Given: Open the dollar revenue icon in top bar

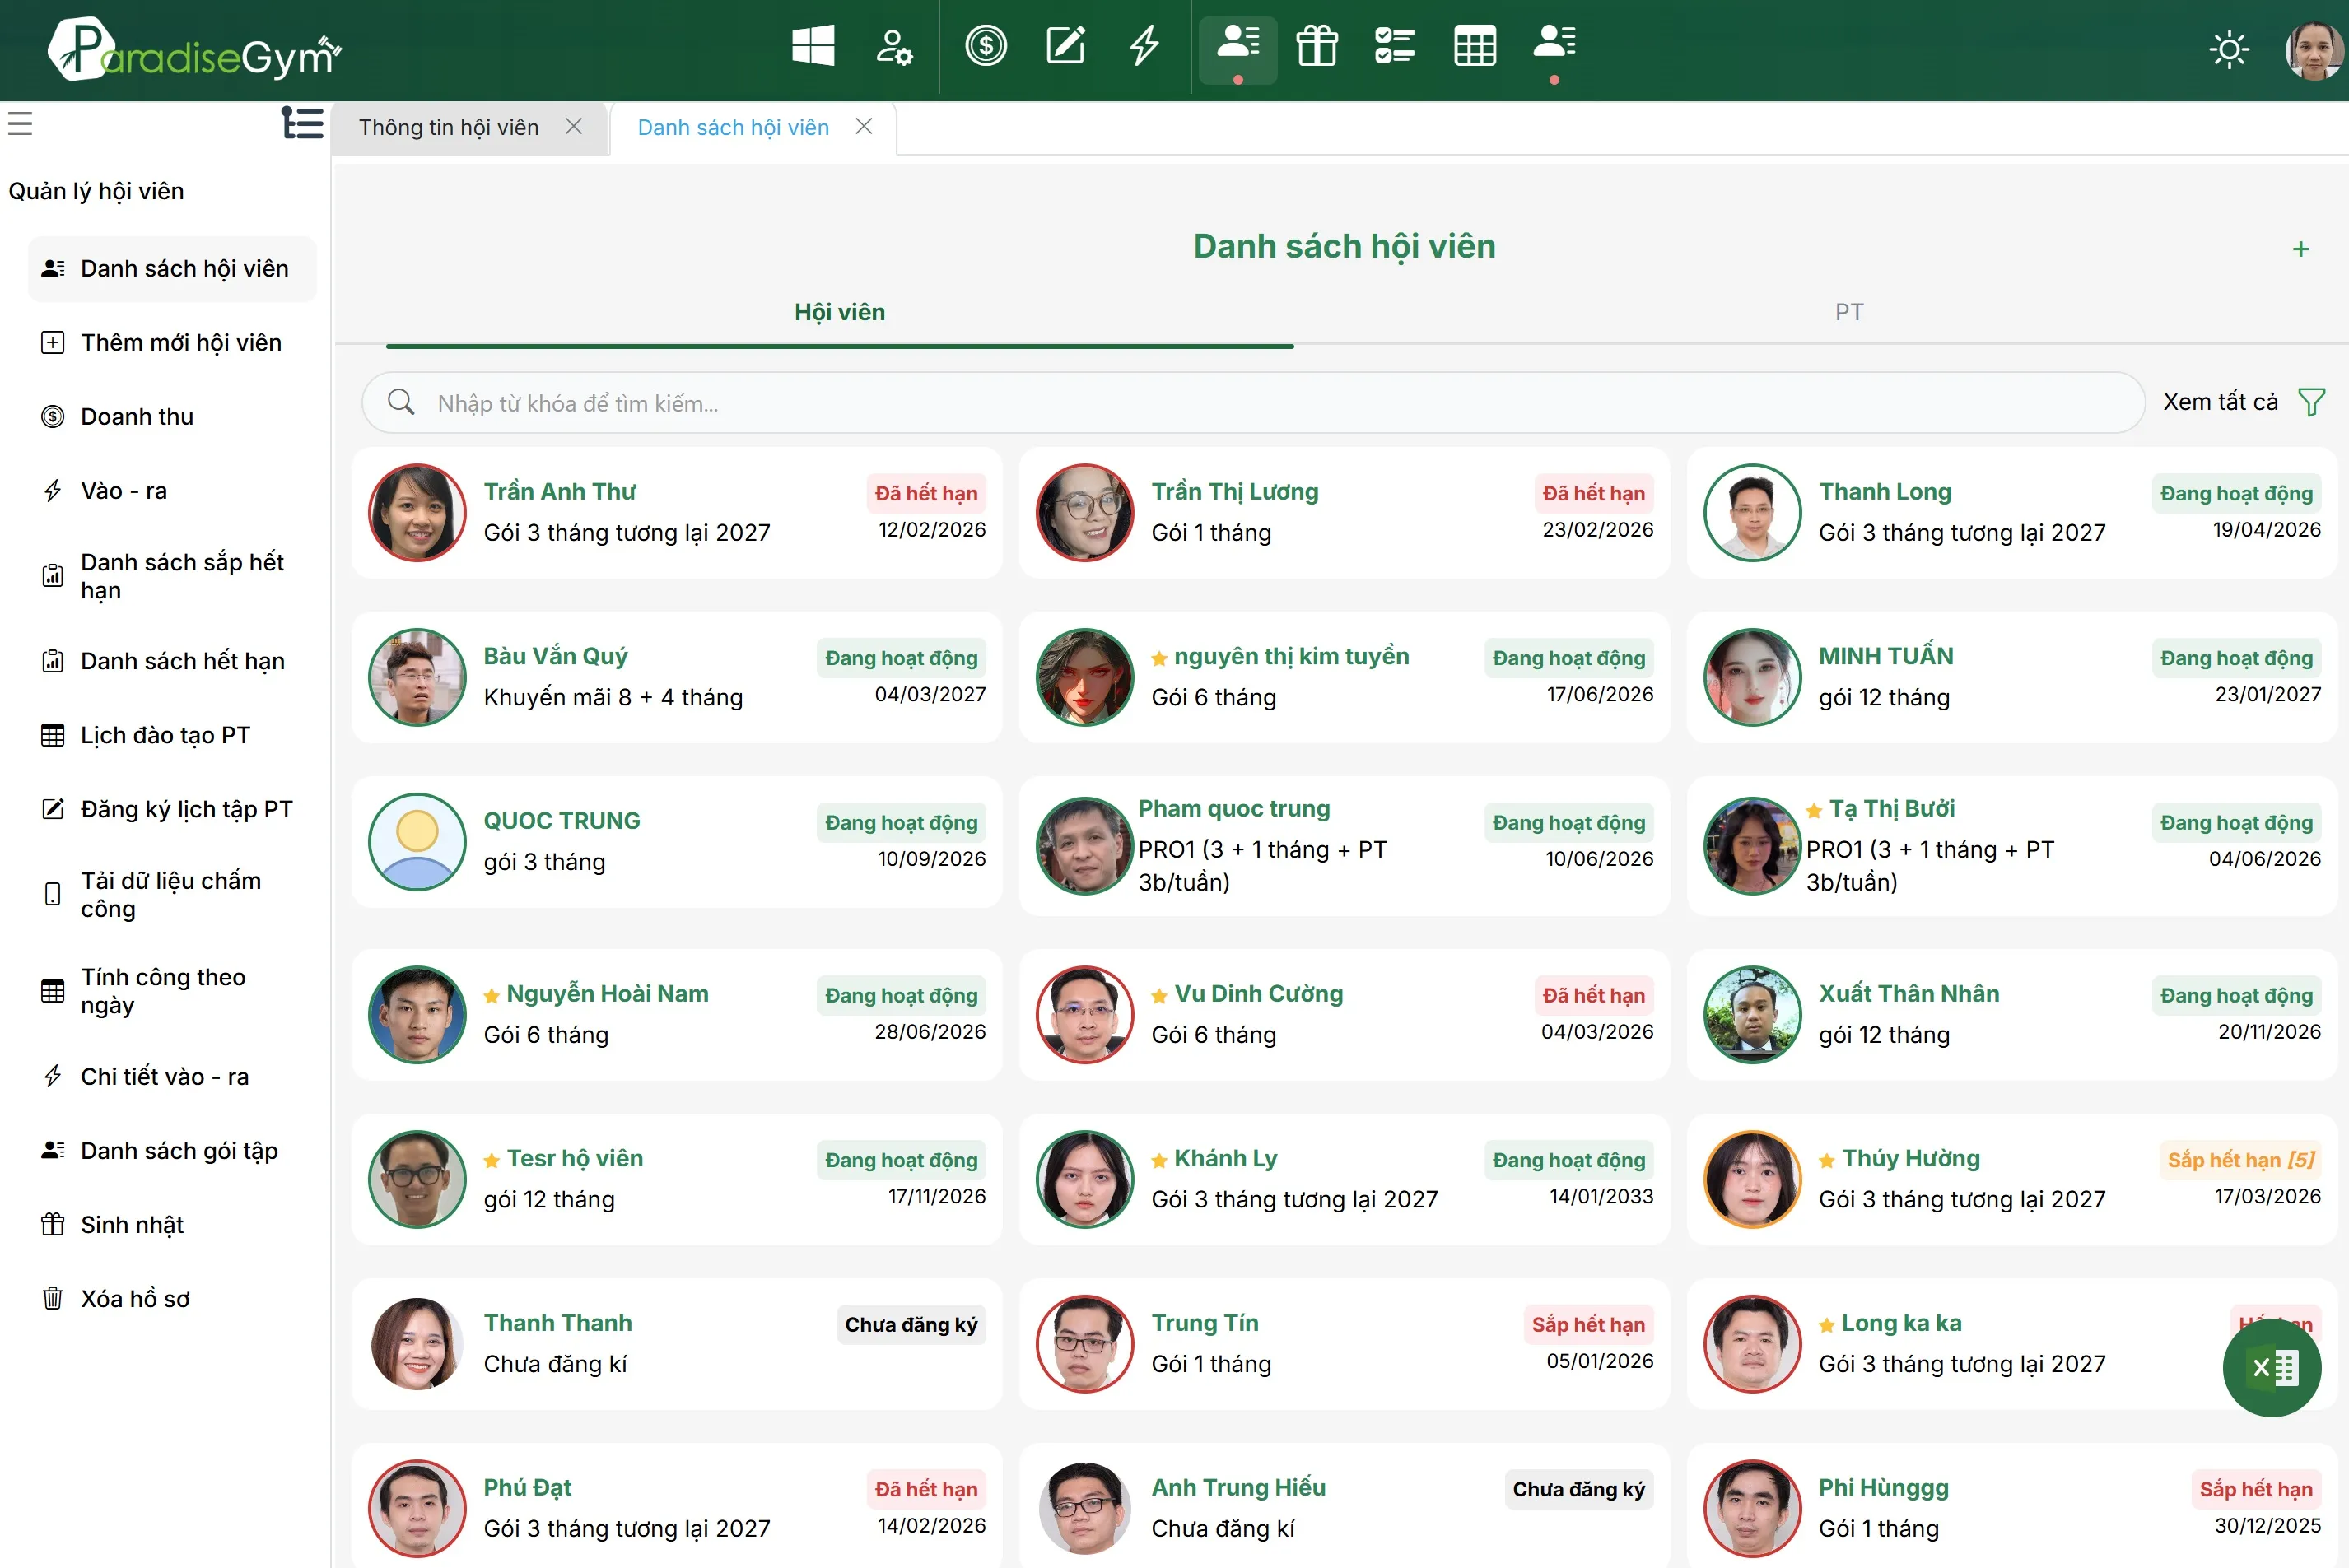Looking at the screenshot, I should 986,46.
